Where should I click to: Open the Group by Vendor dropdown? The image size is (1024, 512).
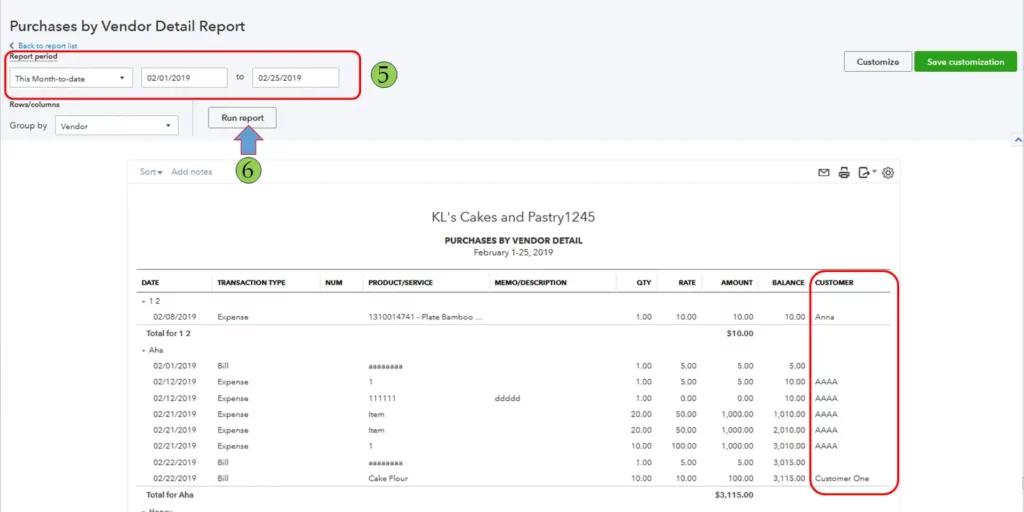click(x=116, y=126)
